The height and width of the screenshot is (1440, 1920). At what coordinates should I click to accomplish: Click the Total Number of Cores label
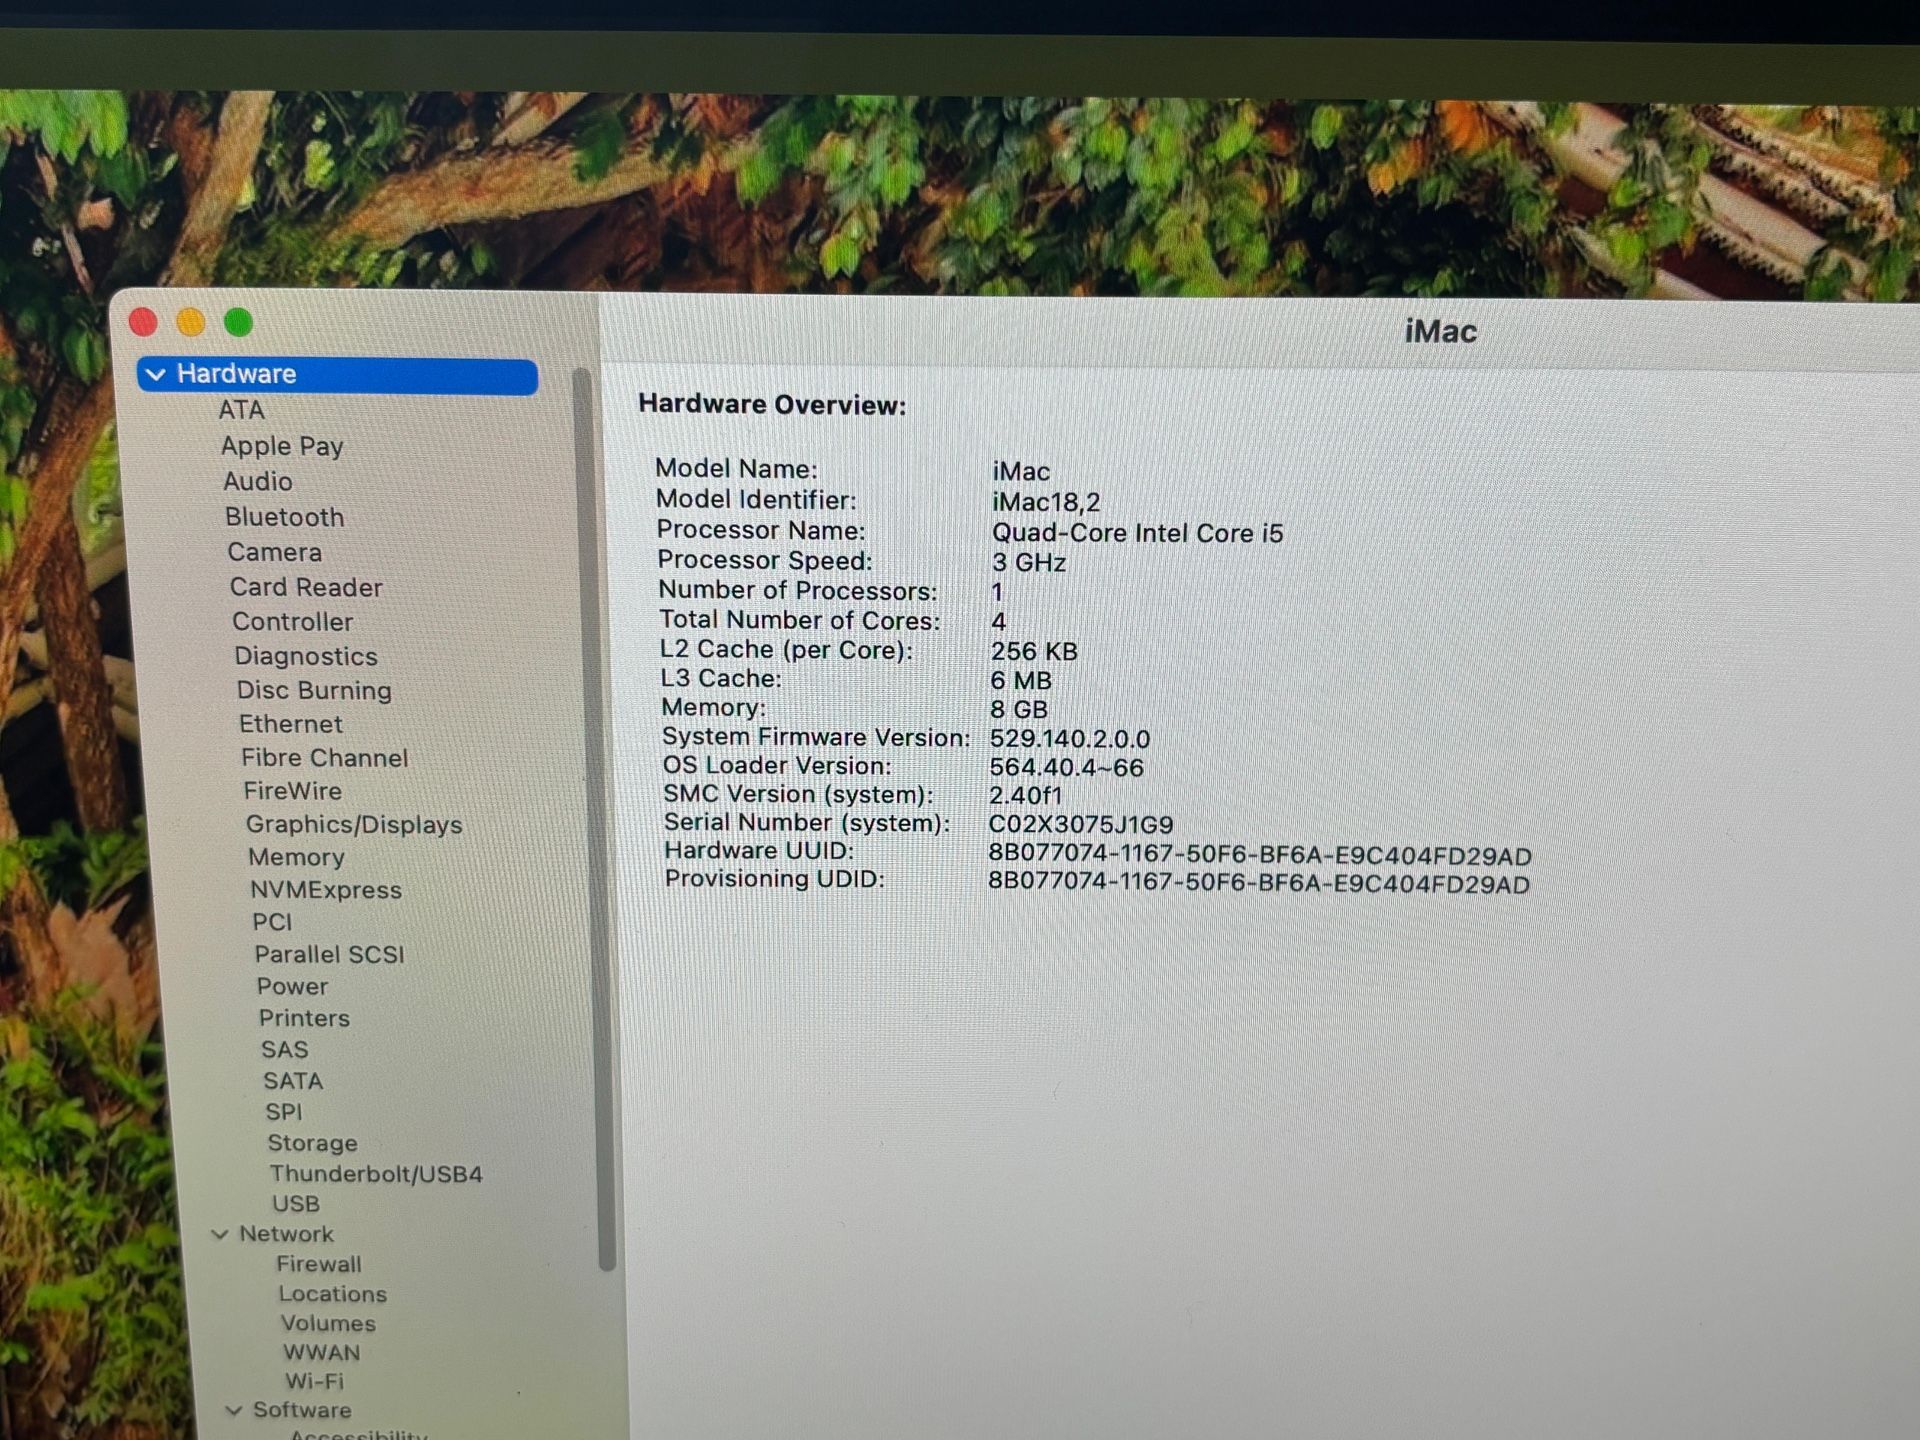point(799,621)
